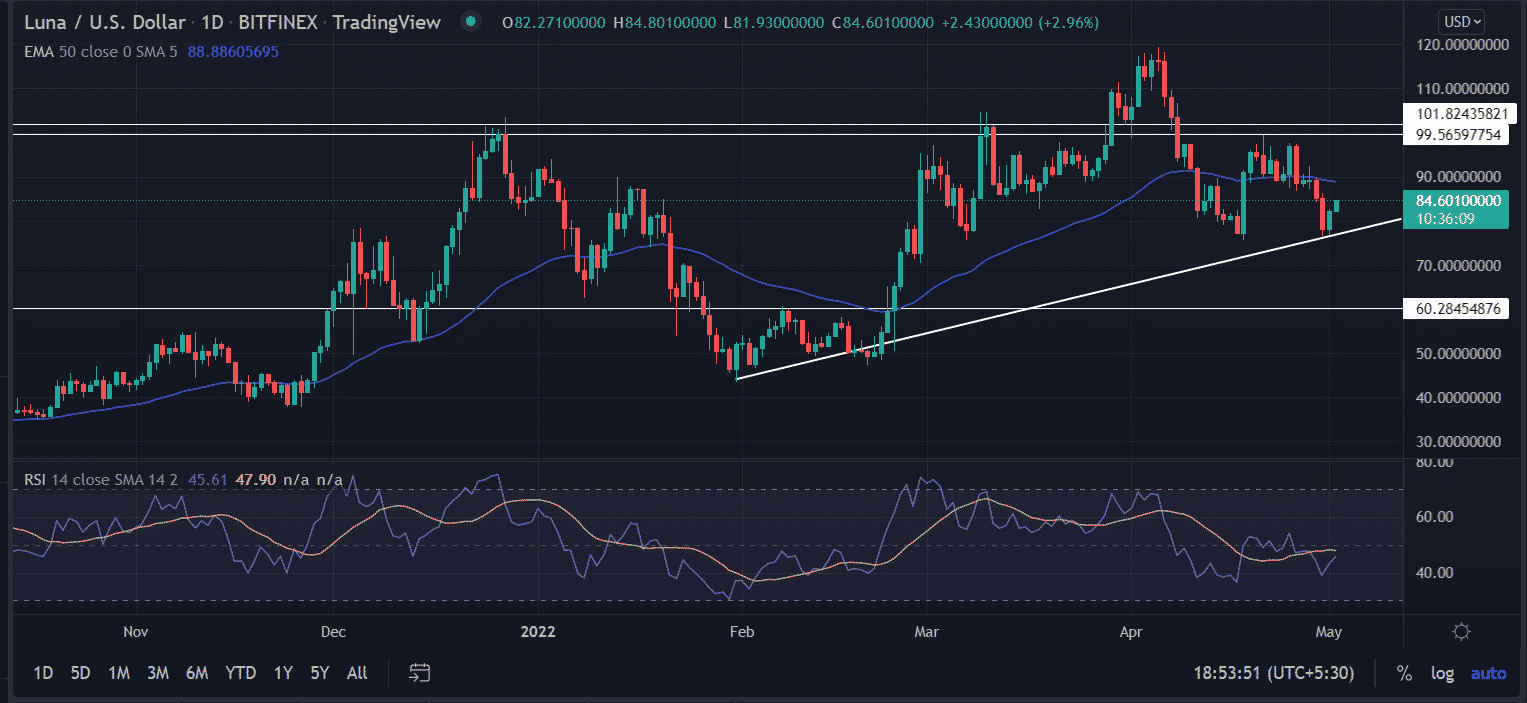The image size is (1527, 703).
Task: Click the current price label 84.60100000
Action: click(x=1454, y=201)
